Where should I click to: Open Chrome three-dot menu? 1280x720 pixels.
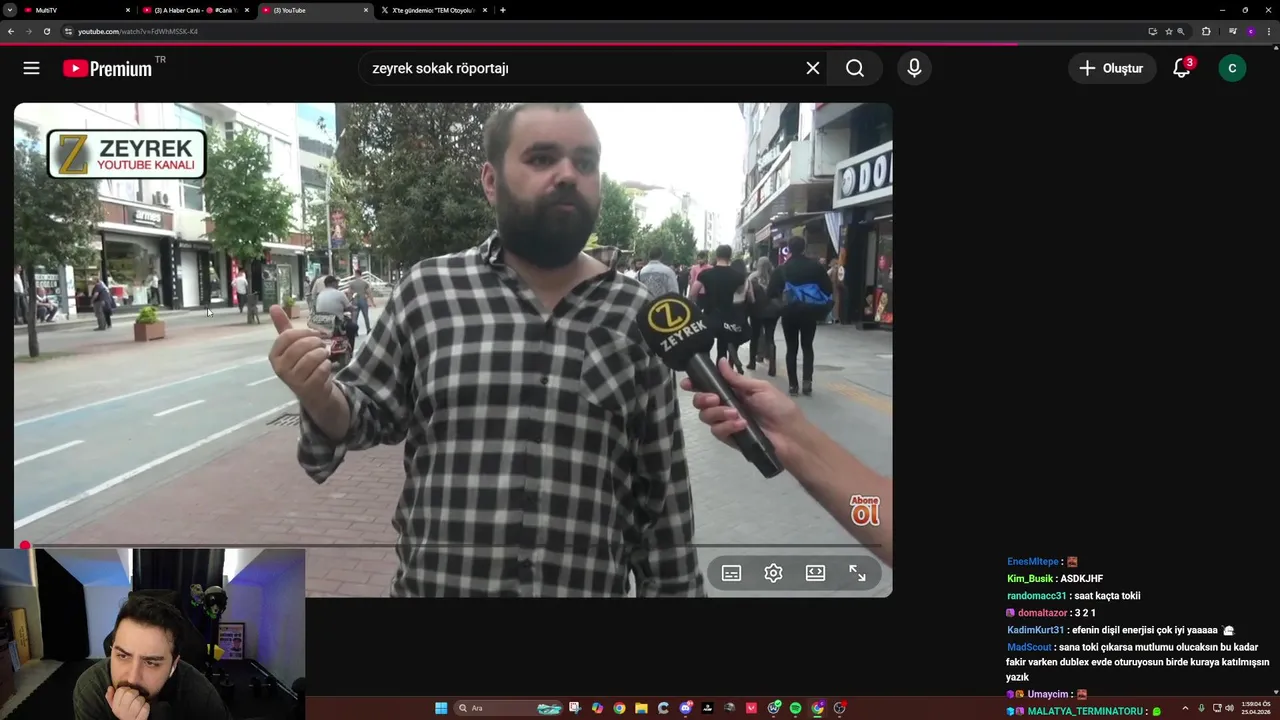click(1269, 31)
